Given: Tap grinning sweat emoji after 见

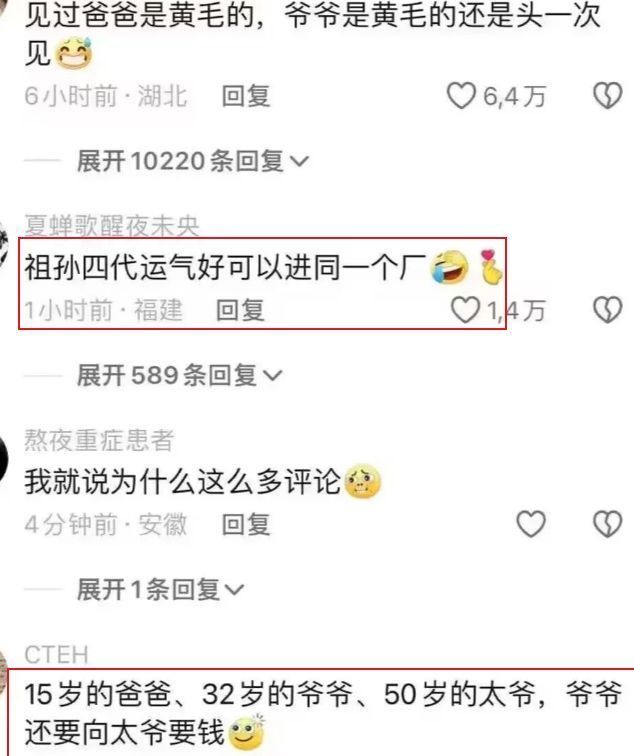Looking at the screenshot, I should (74, 53).
